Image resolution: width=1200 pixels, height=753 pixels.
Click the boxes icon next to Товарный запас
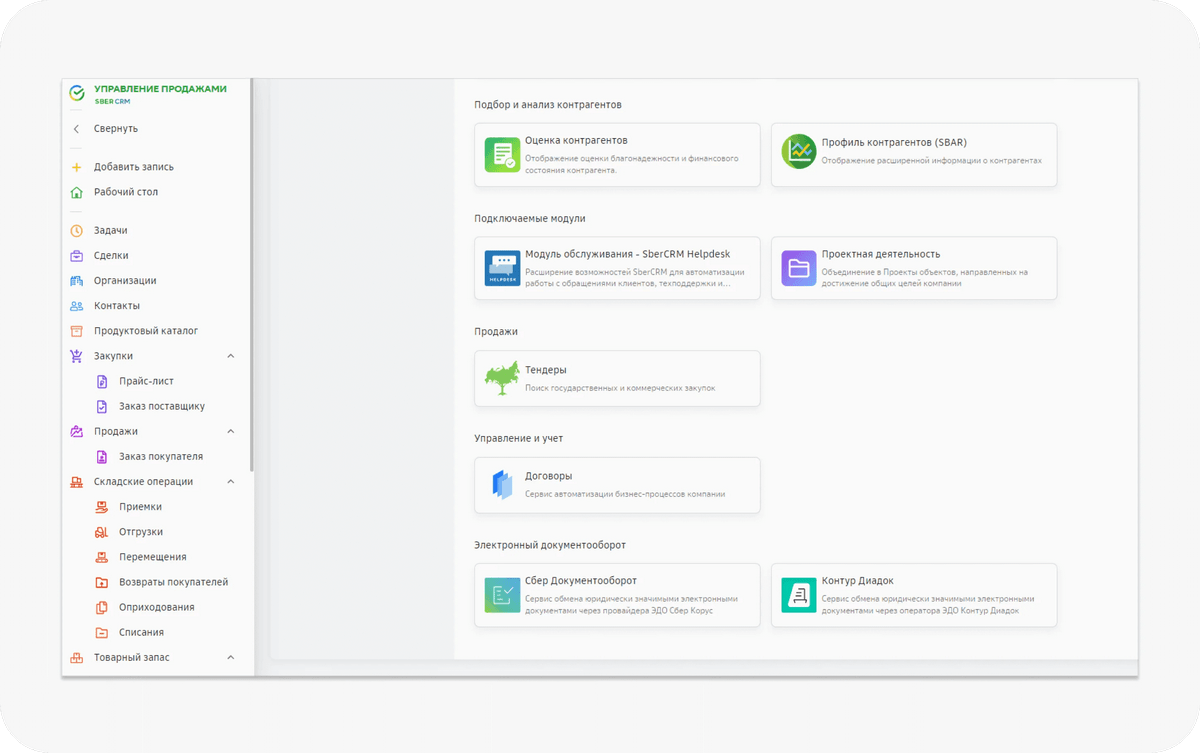(77, 658)
